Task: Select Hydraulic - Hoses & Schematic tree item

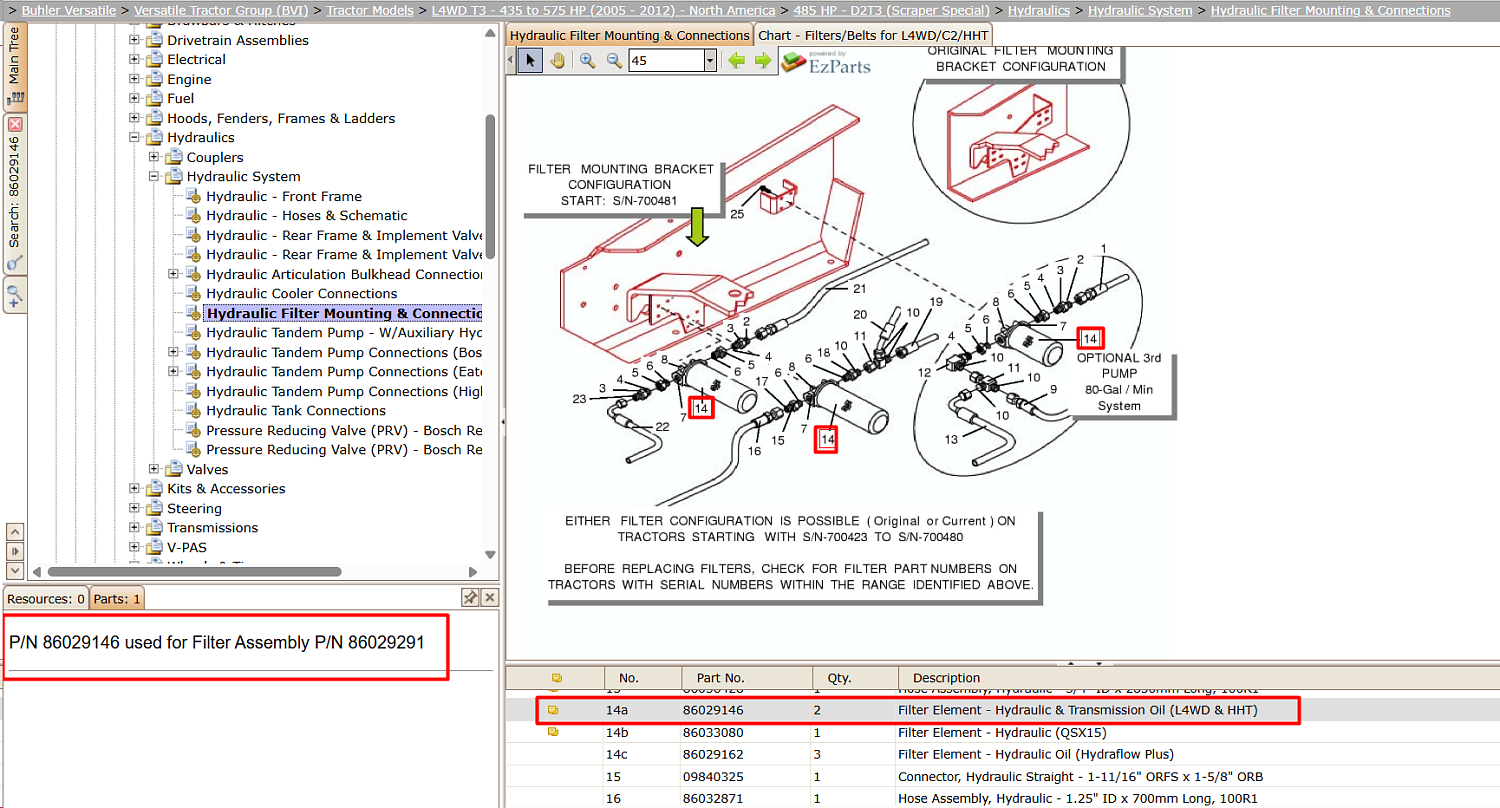Action: click(307, 216)
